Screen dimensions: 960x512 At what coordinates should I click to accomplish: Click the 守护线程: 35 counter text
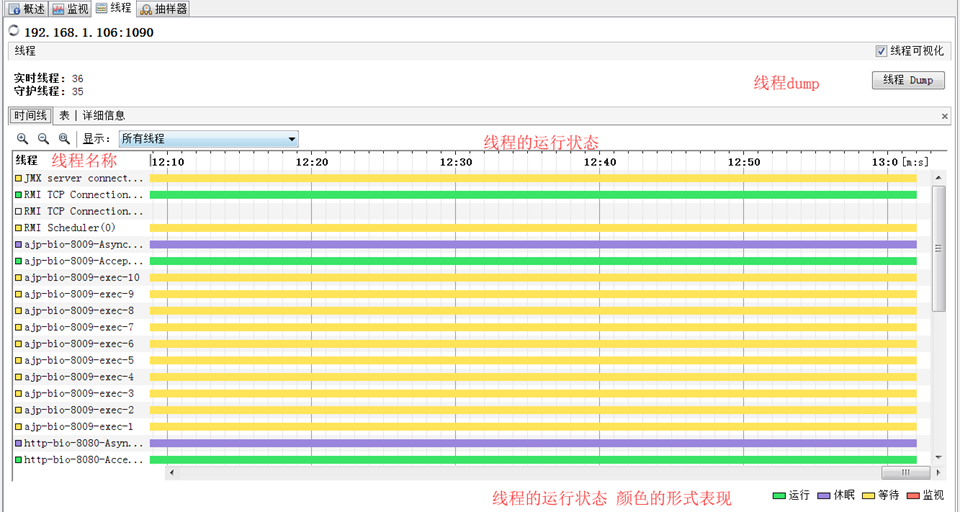coord(48,91)
